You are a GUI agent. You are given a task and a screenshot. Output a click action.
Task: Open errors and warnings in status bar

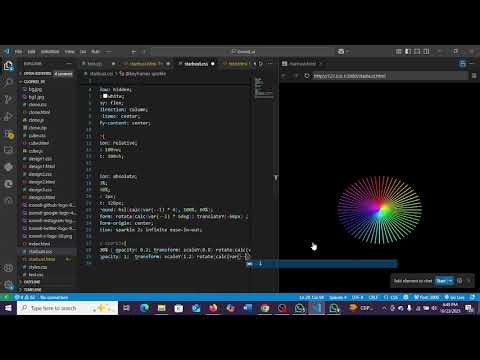tap(25, 297)
